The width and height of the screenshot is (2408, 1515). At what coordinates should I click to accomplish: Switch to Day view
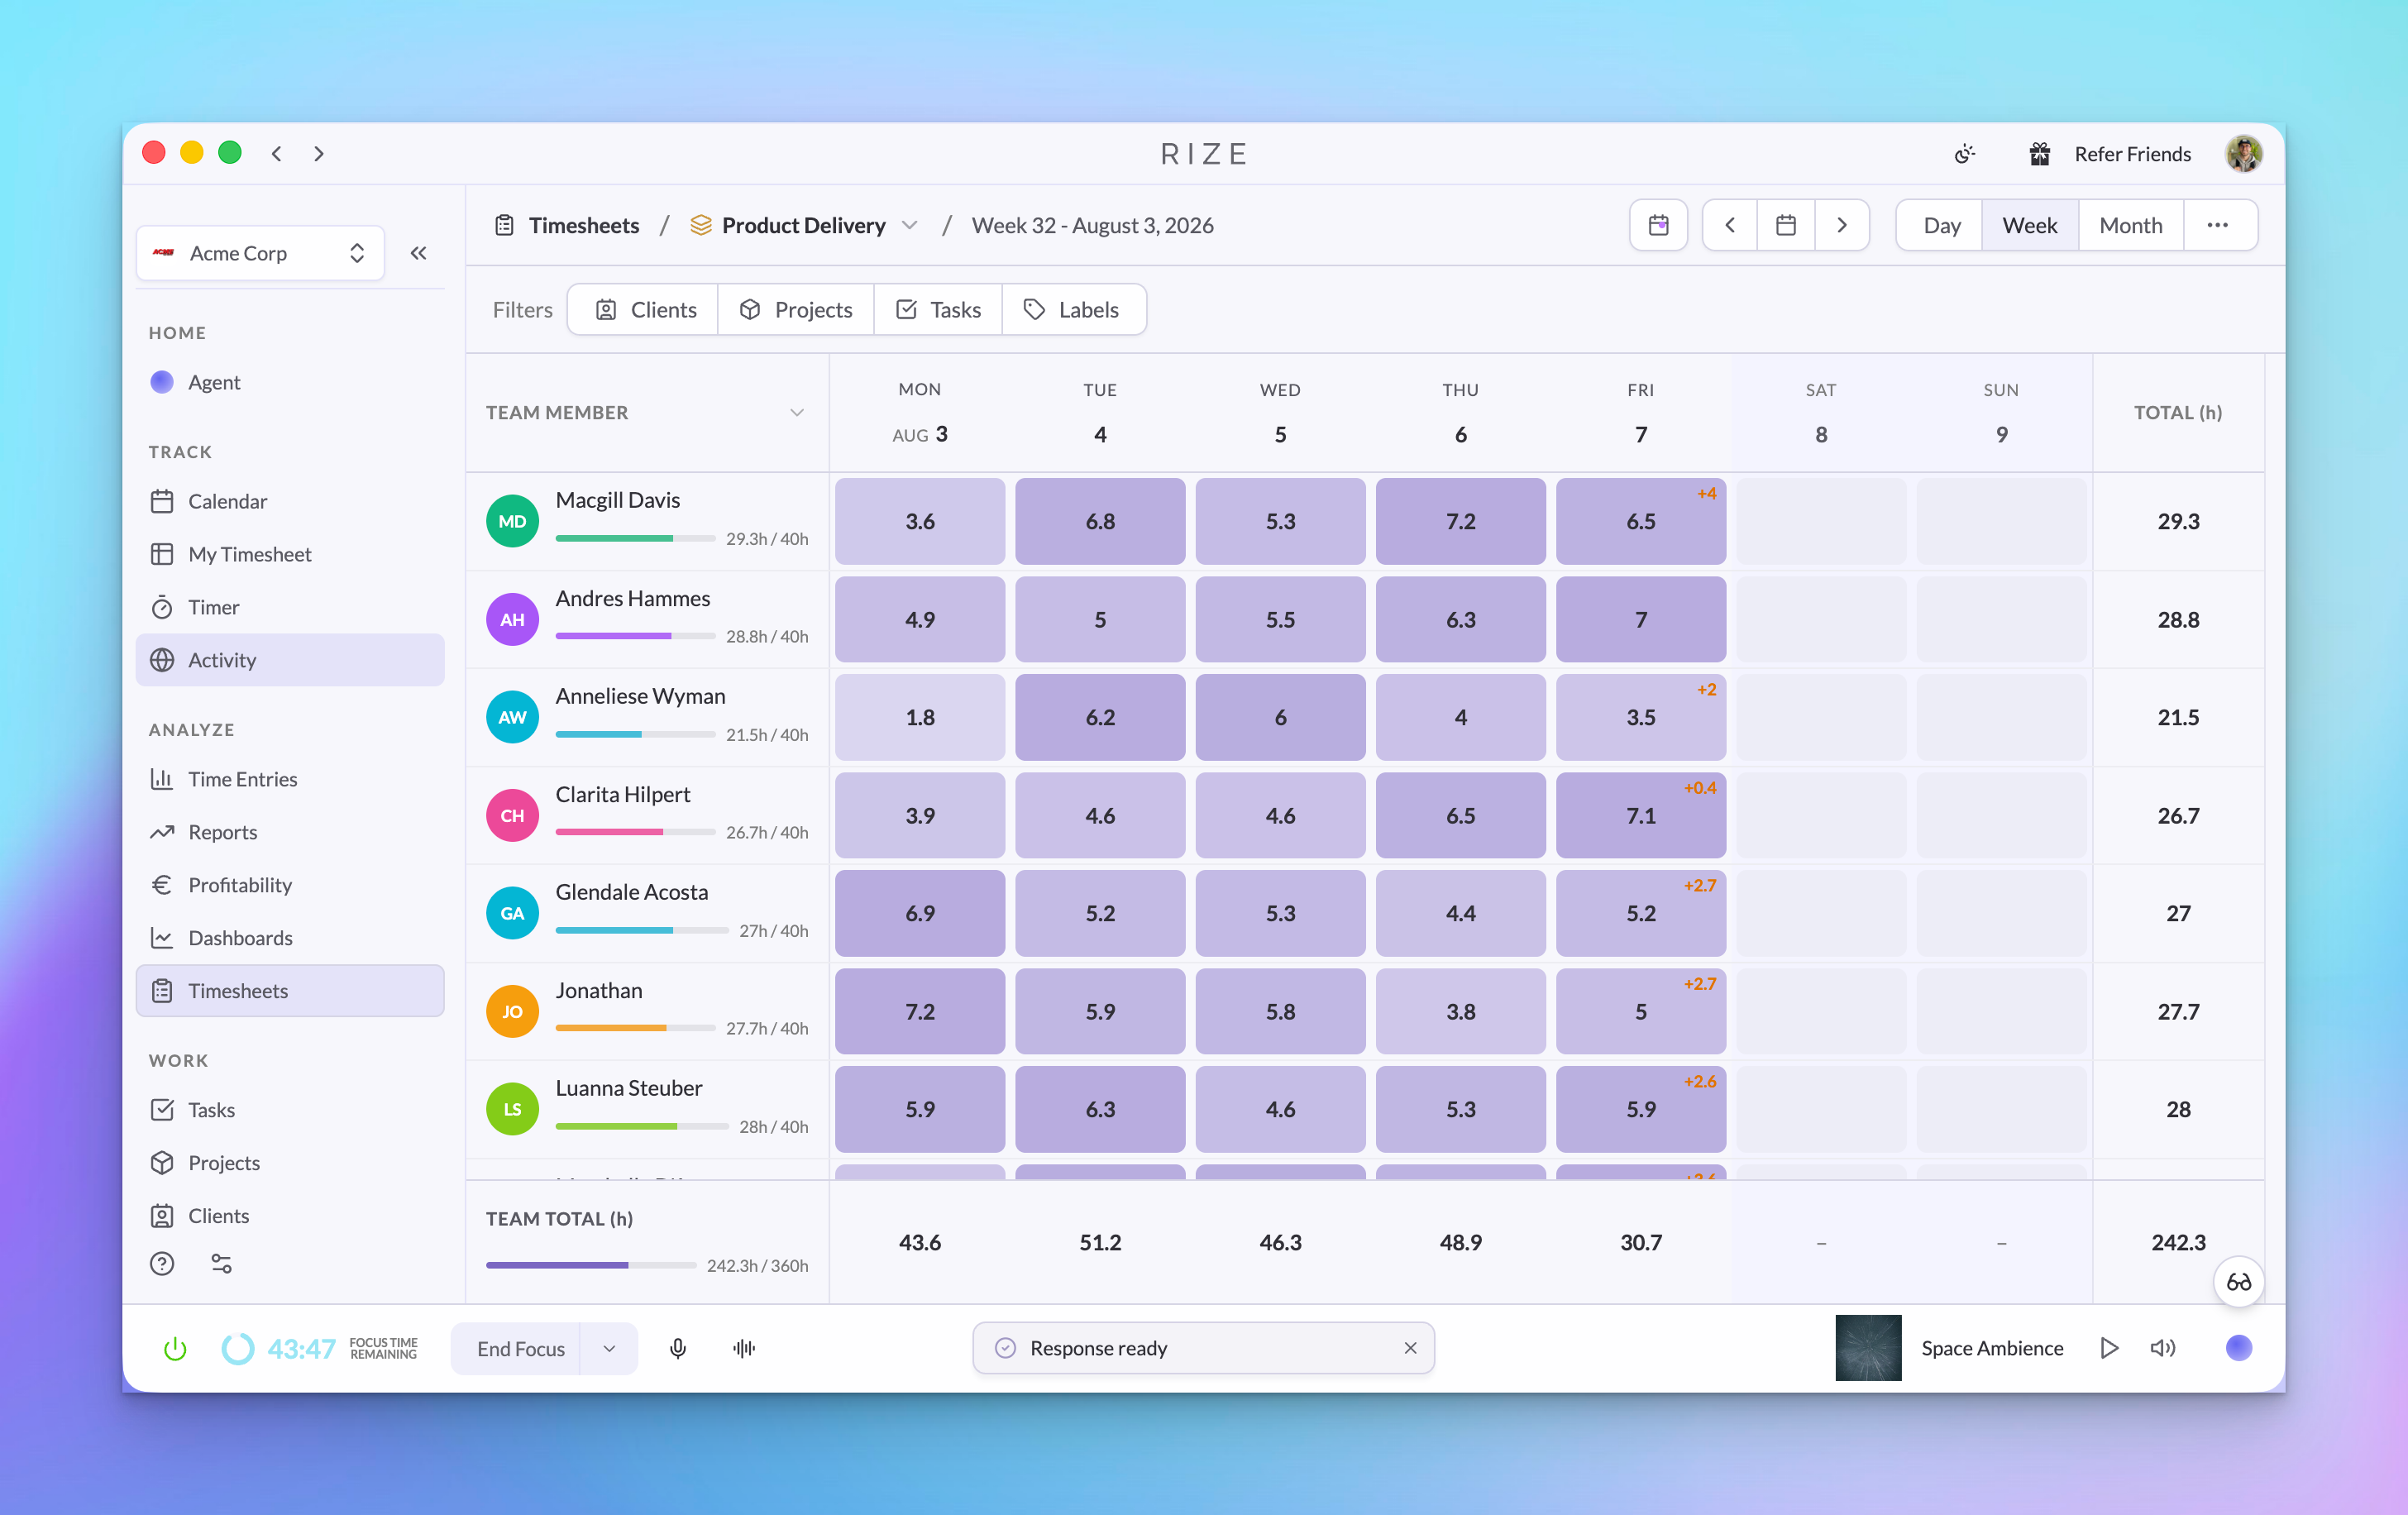[1941, 225]
